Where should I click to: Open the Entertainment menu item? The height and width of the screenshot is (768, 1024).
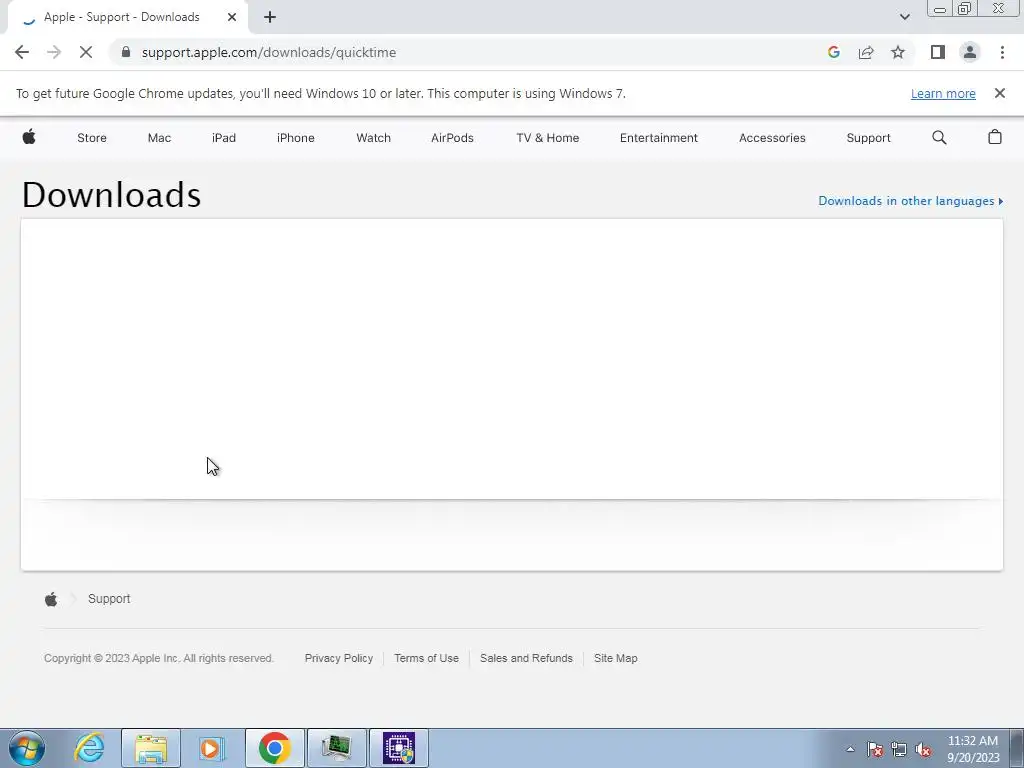pyautogui.click(x=658, y=138)
